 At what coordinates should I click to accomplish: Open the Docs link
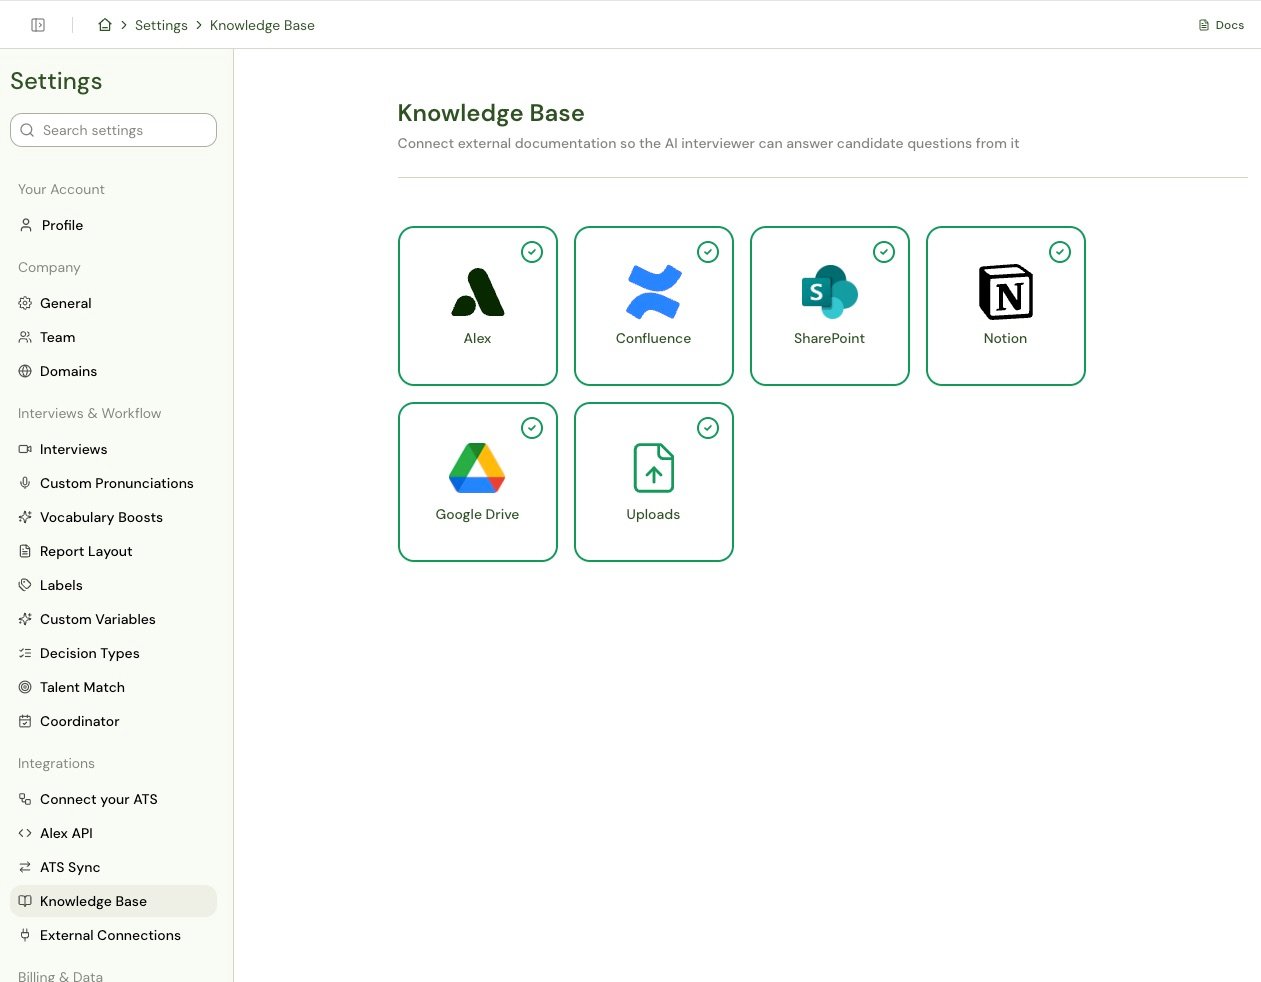[1221, 25]
